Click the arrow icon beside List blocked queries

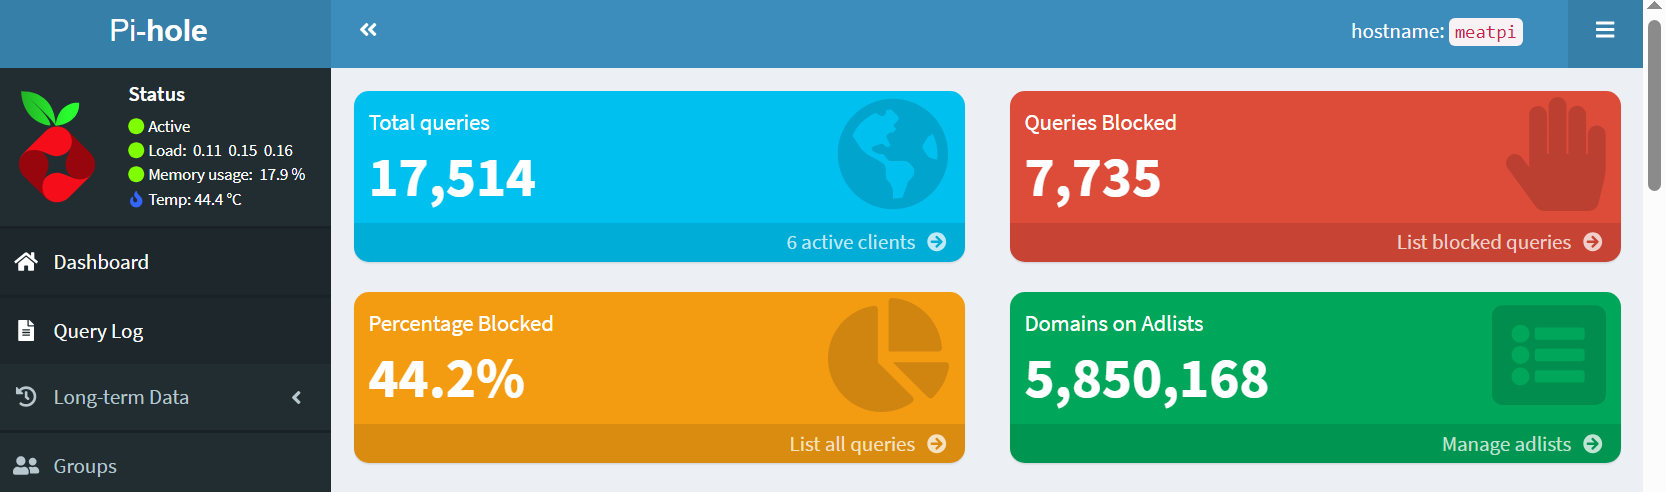click(1592, 242)
